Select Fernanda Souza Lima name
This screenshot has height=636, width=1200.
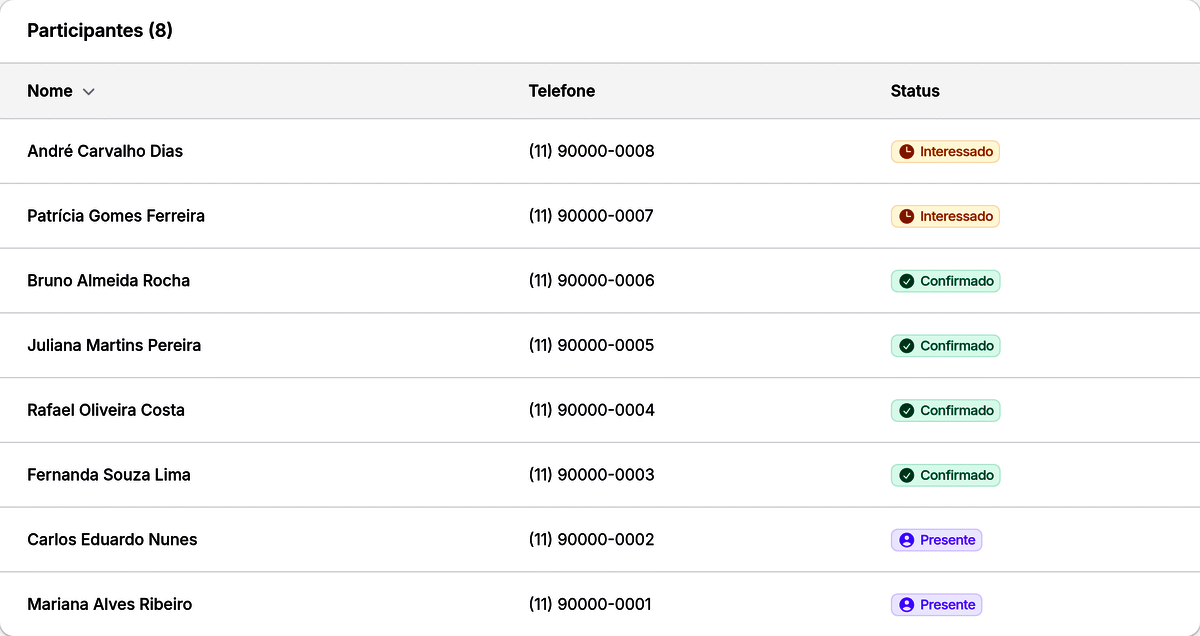(109, 475)
